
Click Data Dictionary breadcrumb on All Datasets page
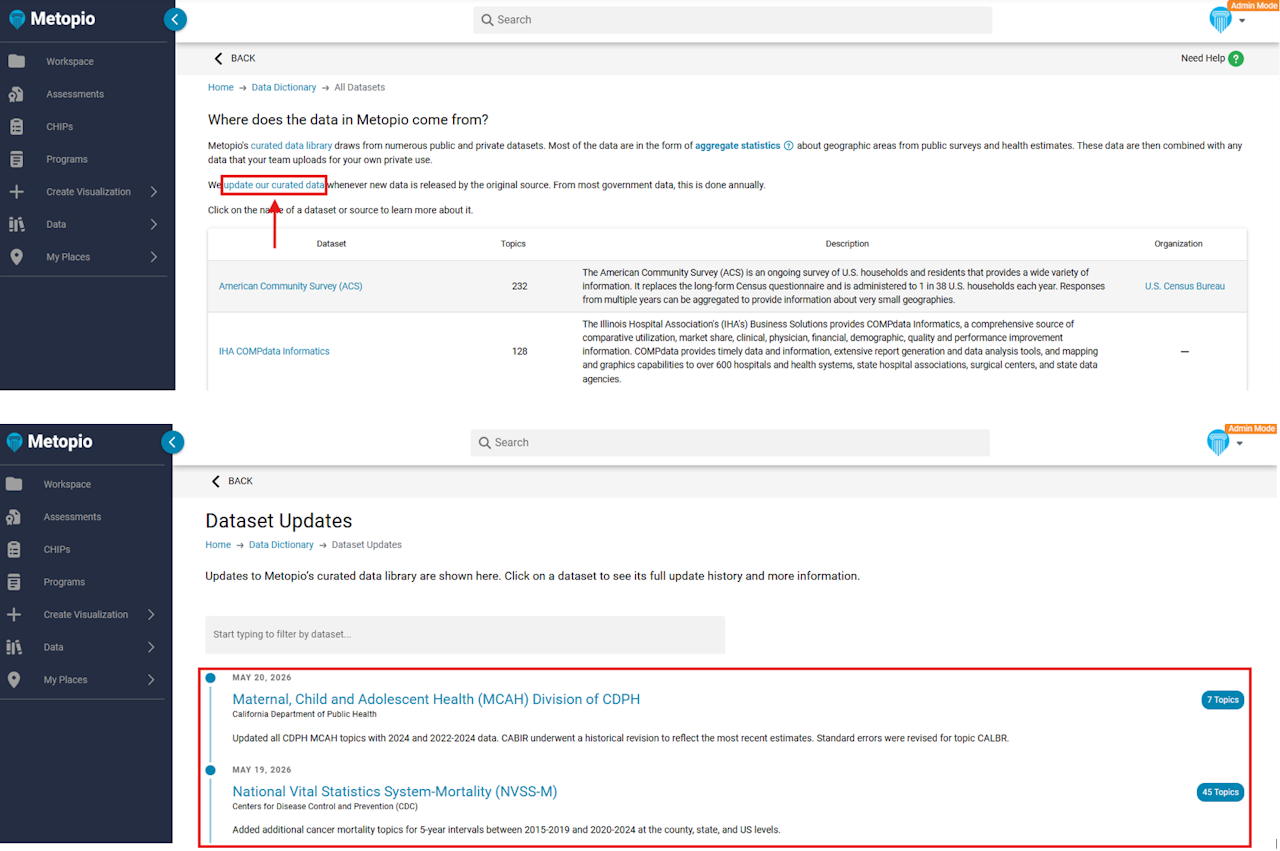coord(284,88)
